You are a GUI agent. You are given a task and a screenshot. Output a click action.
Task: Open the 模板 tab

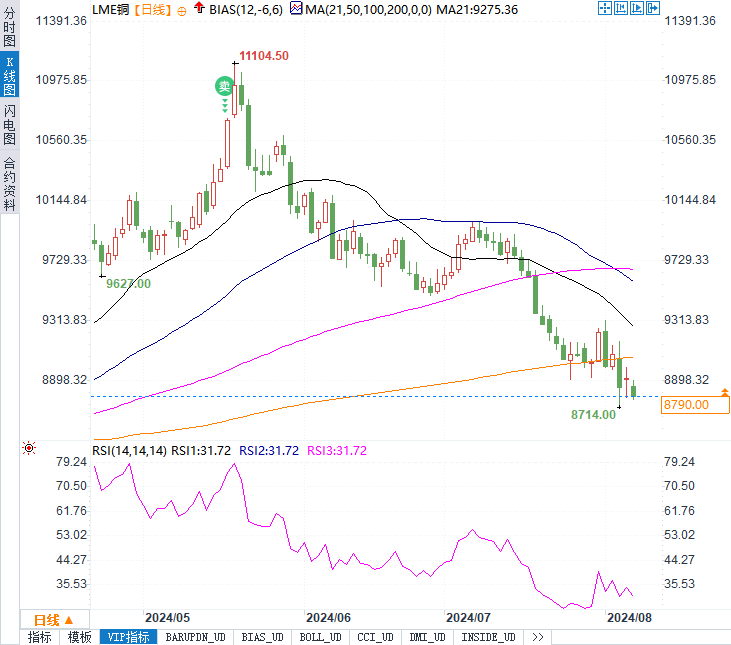(x=79, y=637)
